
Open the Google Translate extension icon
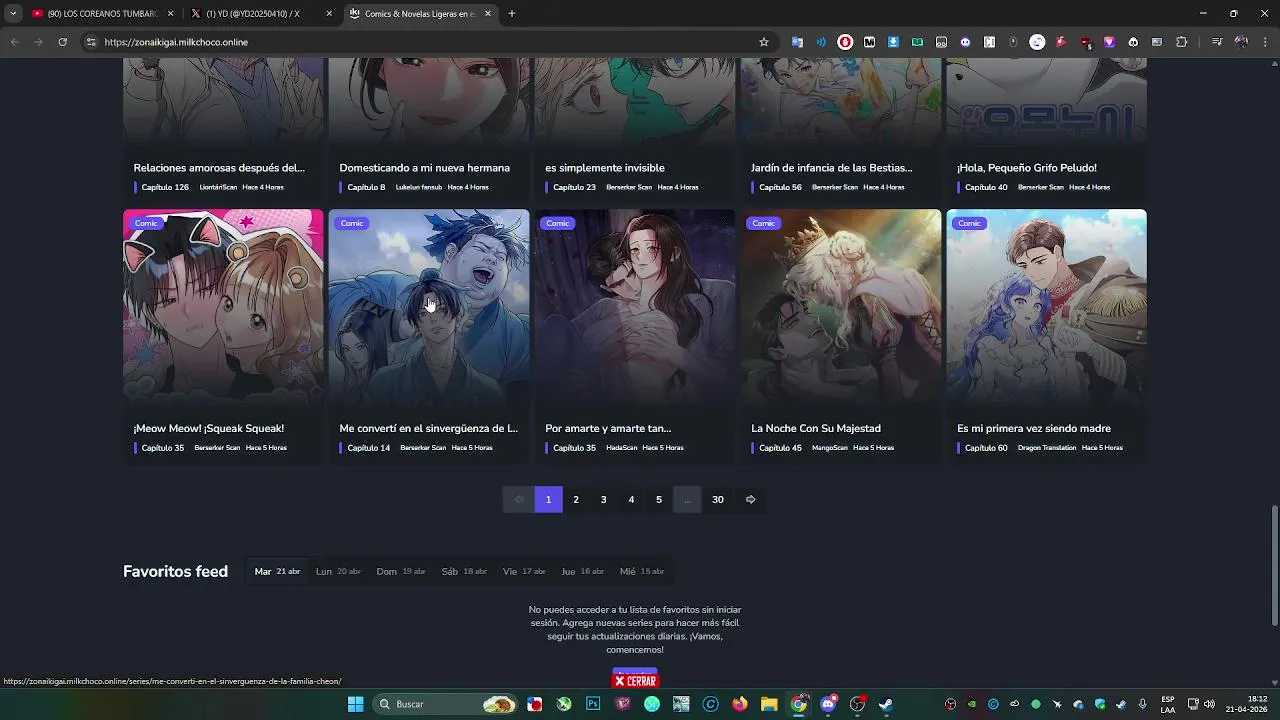(797, 42)
